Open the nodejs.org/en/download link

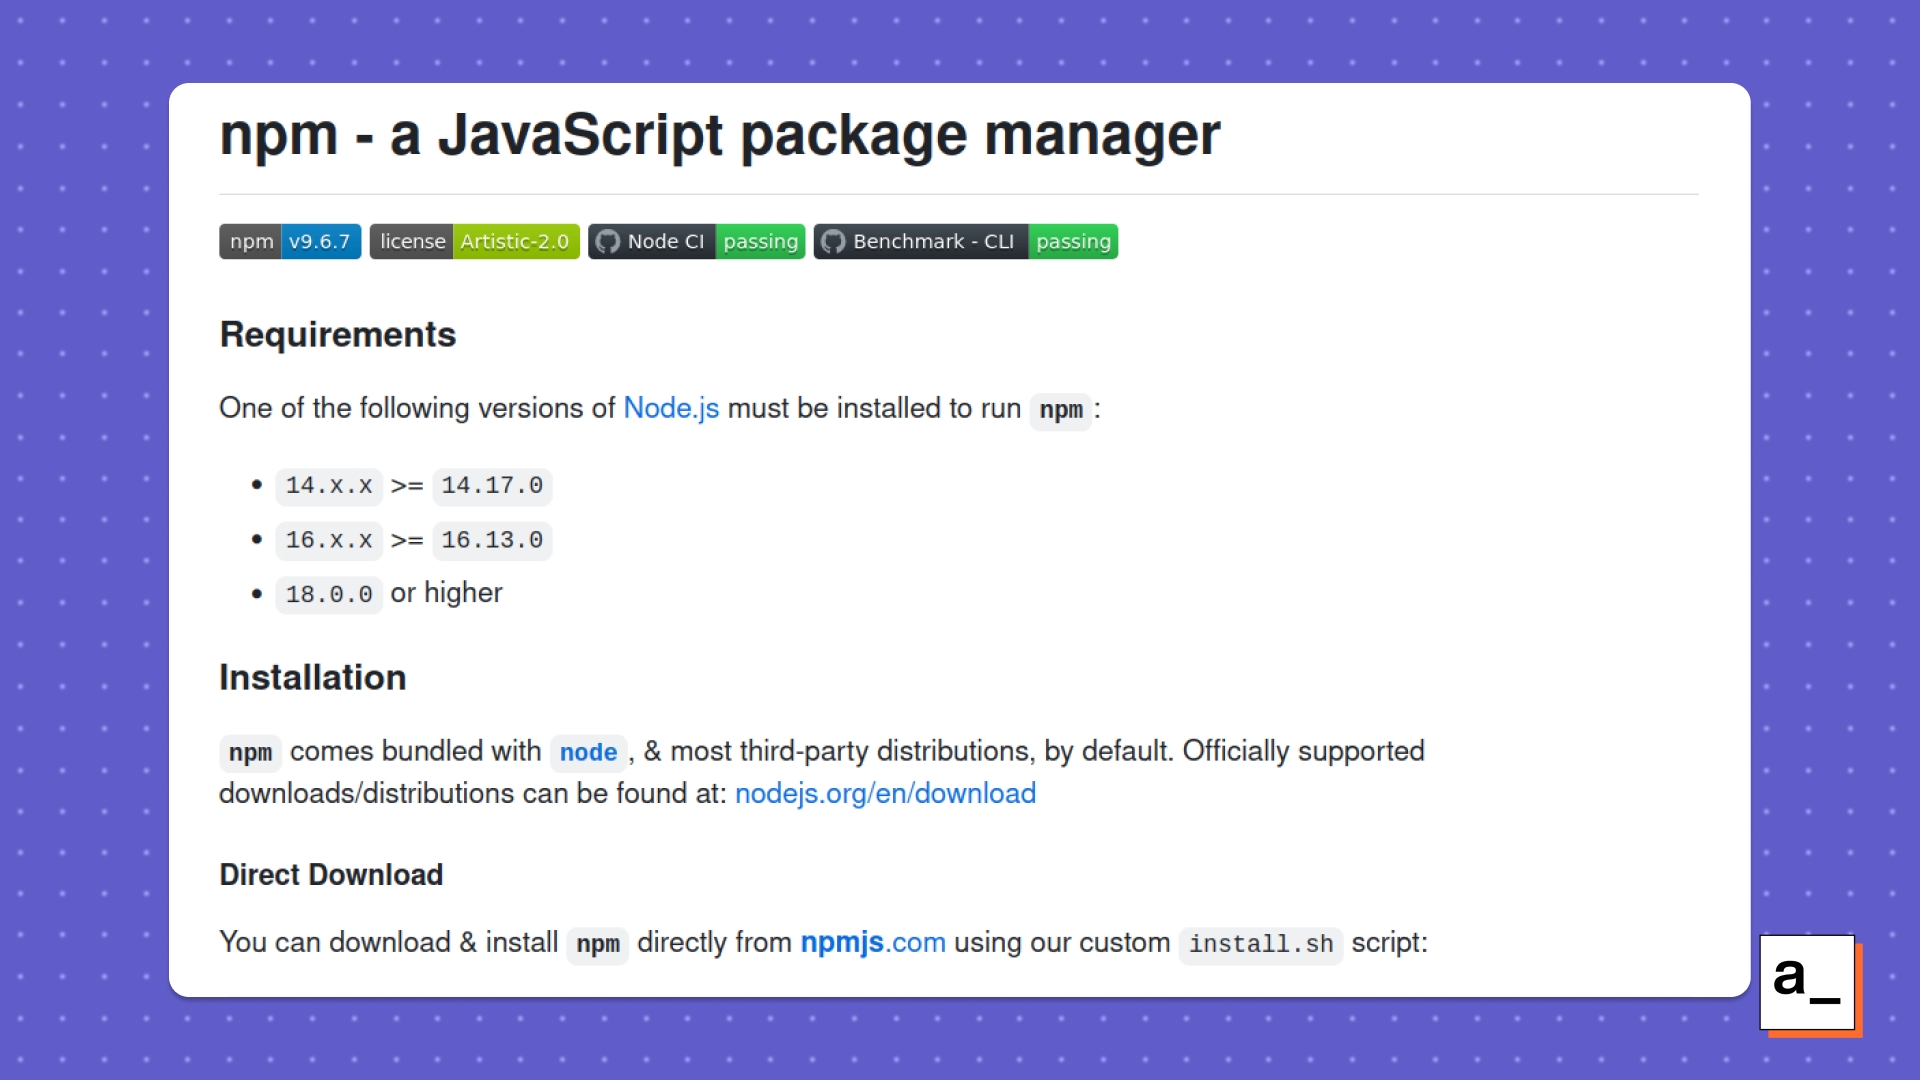click(885, 793)
